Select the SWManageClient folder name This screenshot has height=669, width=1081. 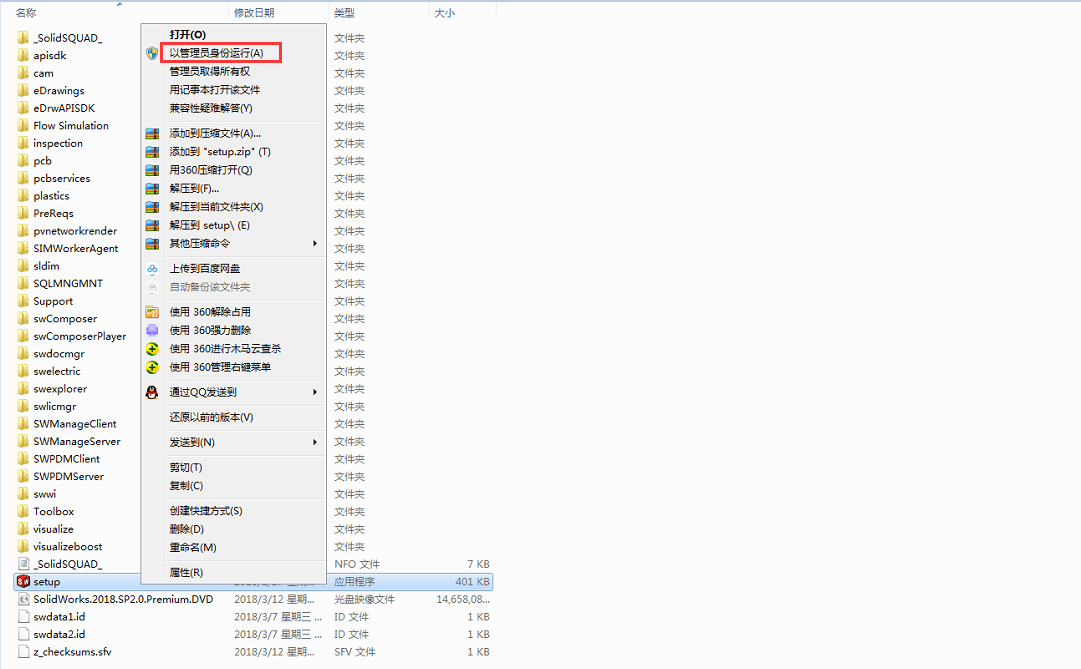tap(75, 424)
